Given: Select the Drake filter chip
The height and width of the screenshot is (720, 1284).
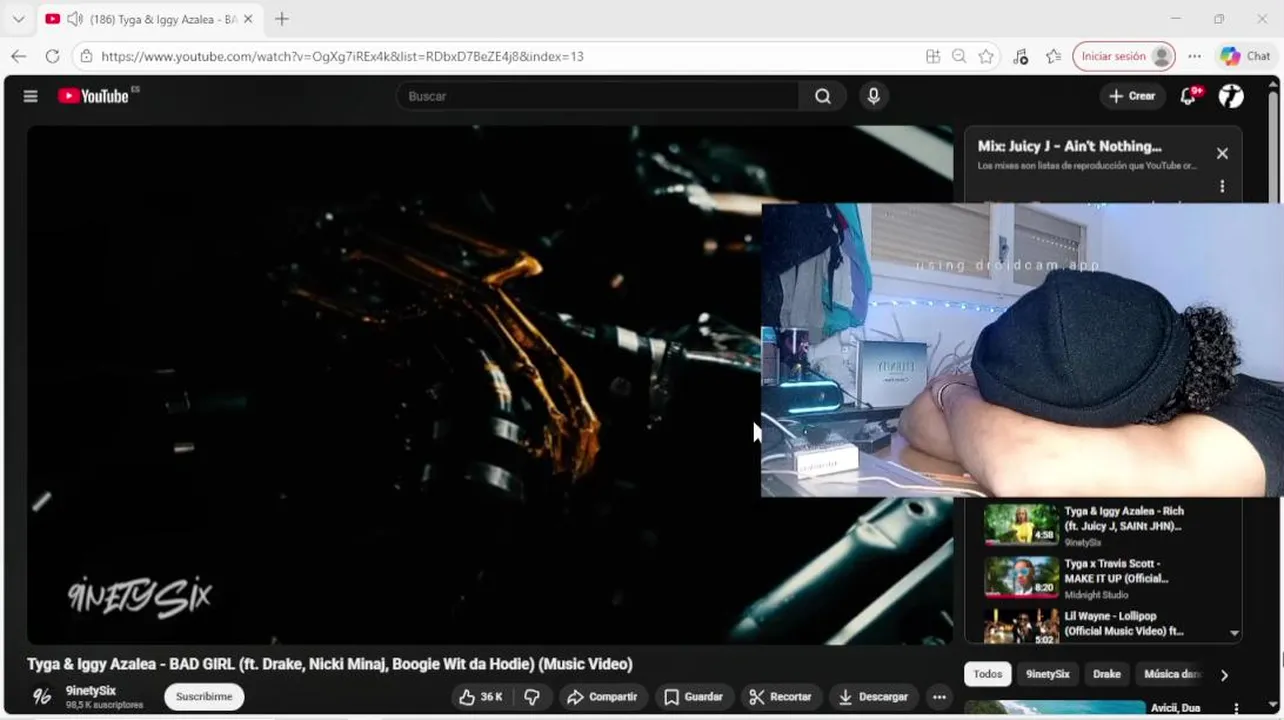Looking at the screenshot, I should point(1107,674).
